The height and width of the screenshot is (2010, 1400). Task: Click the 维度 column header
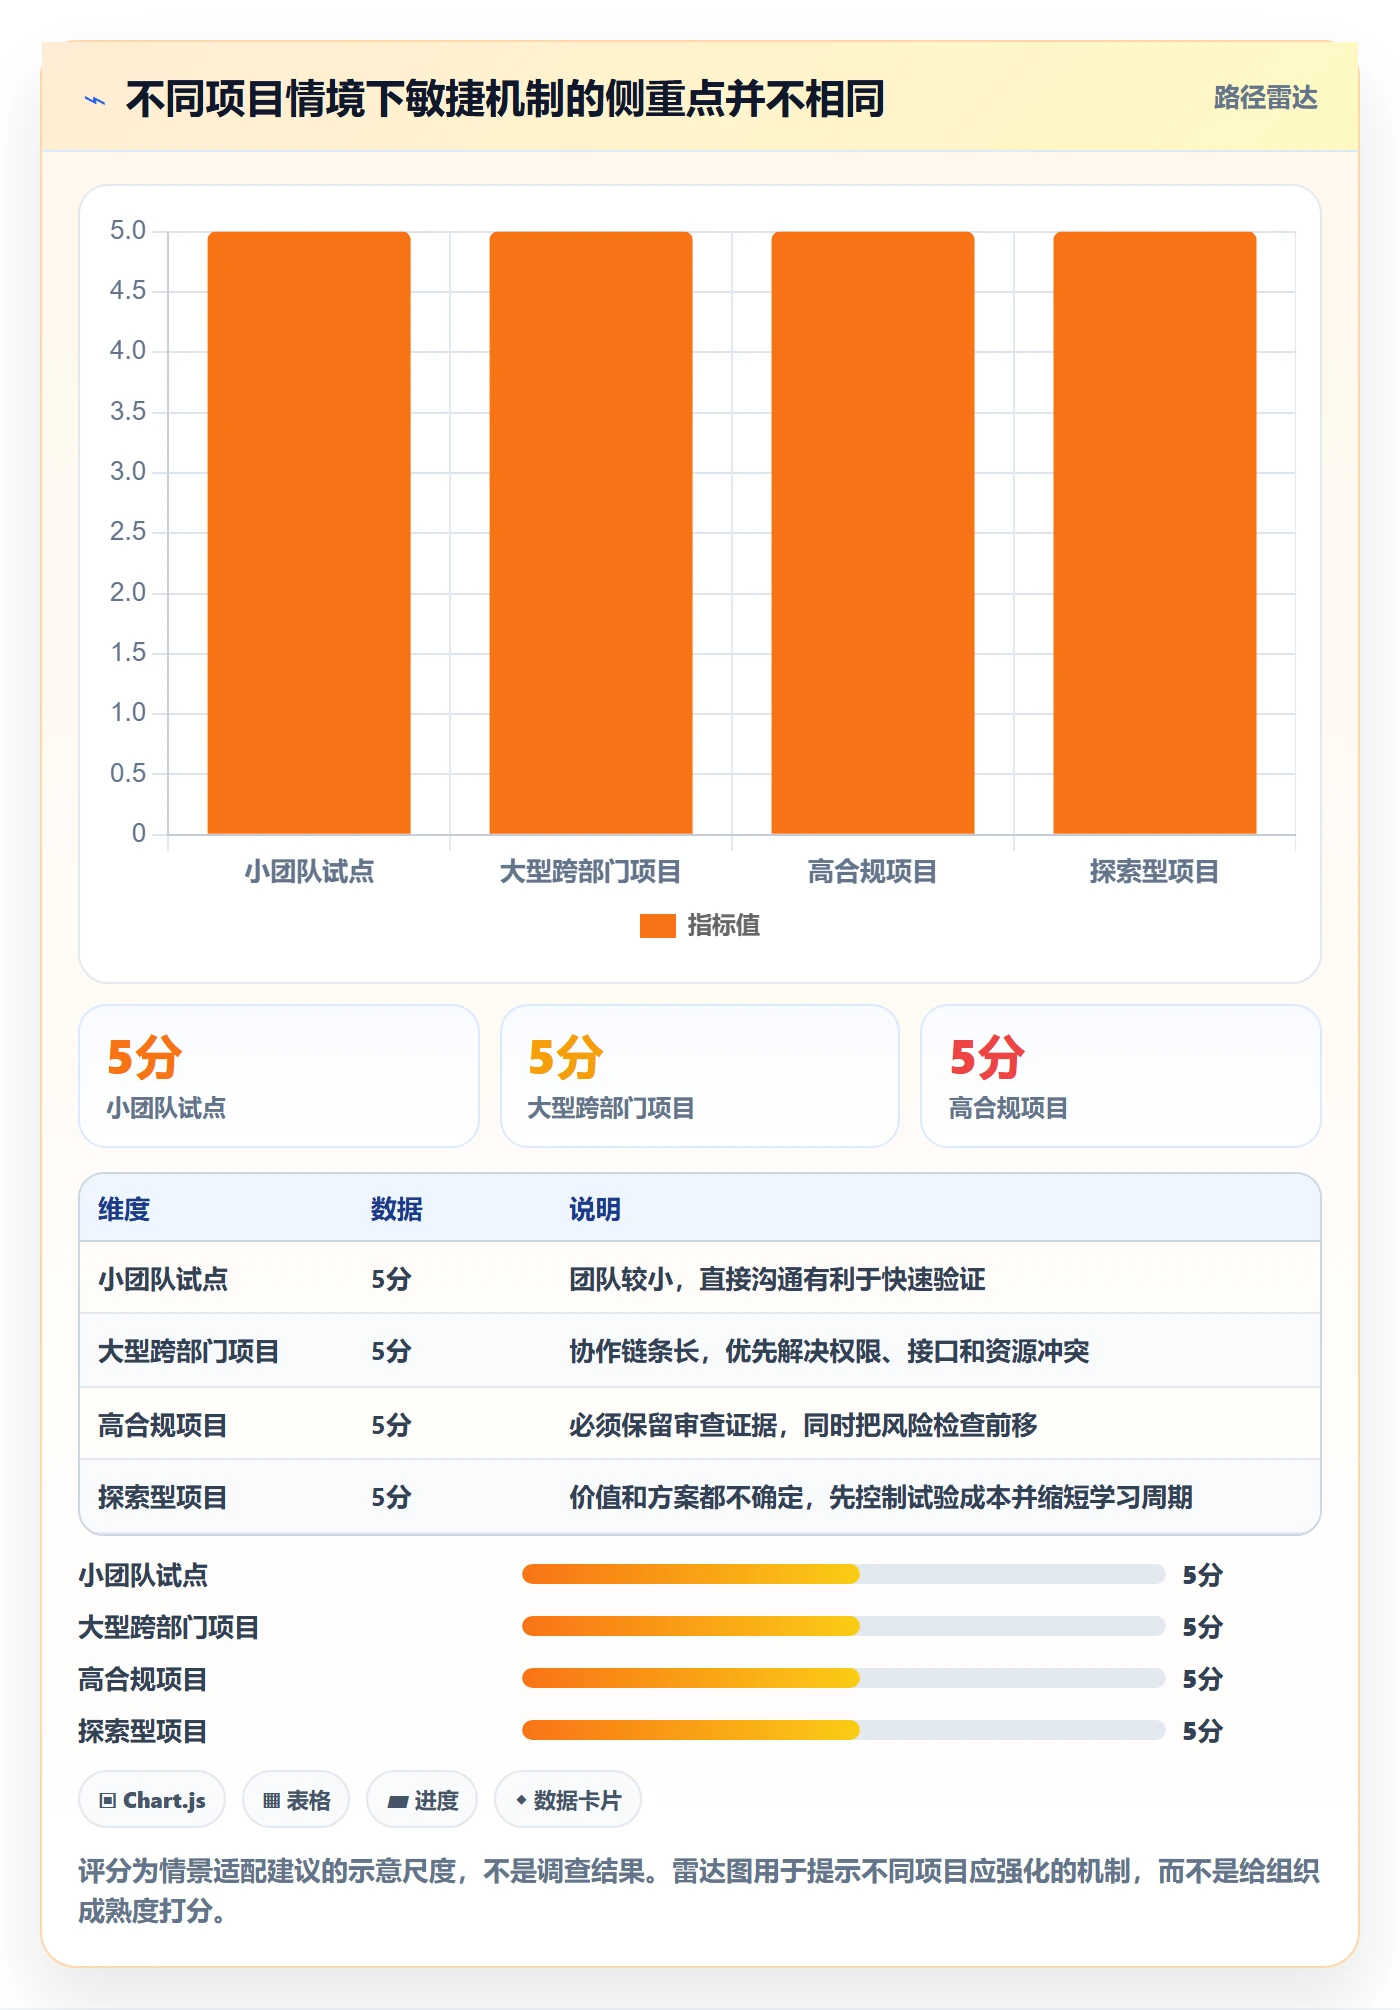pos(124,1209)
